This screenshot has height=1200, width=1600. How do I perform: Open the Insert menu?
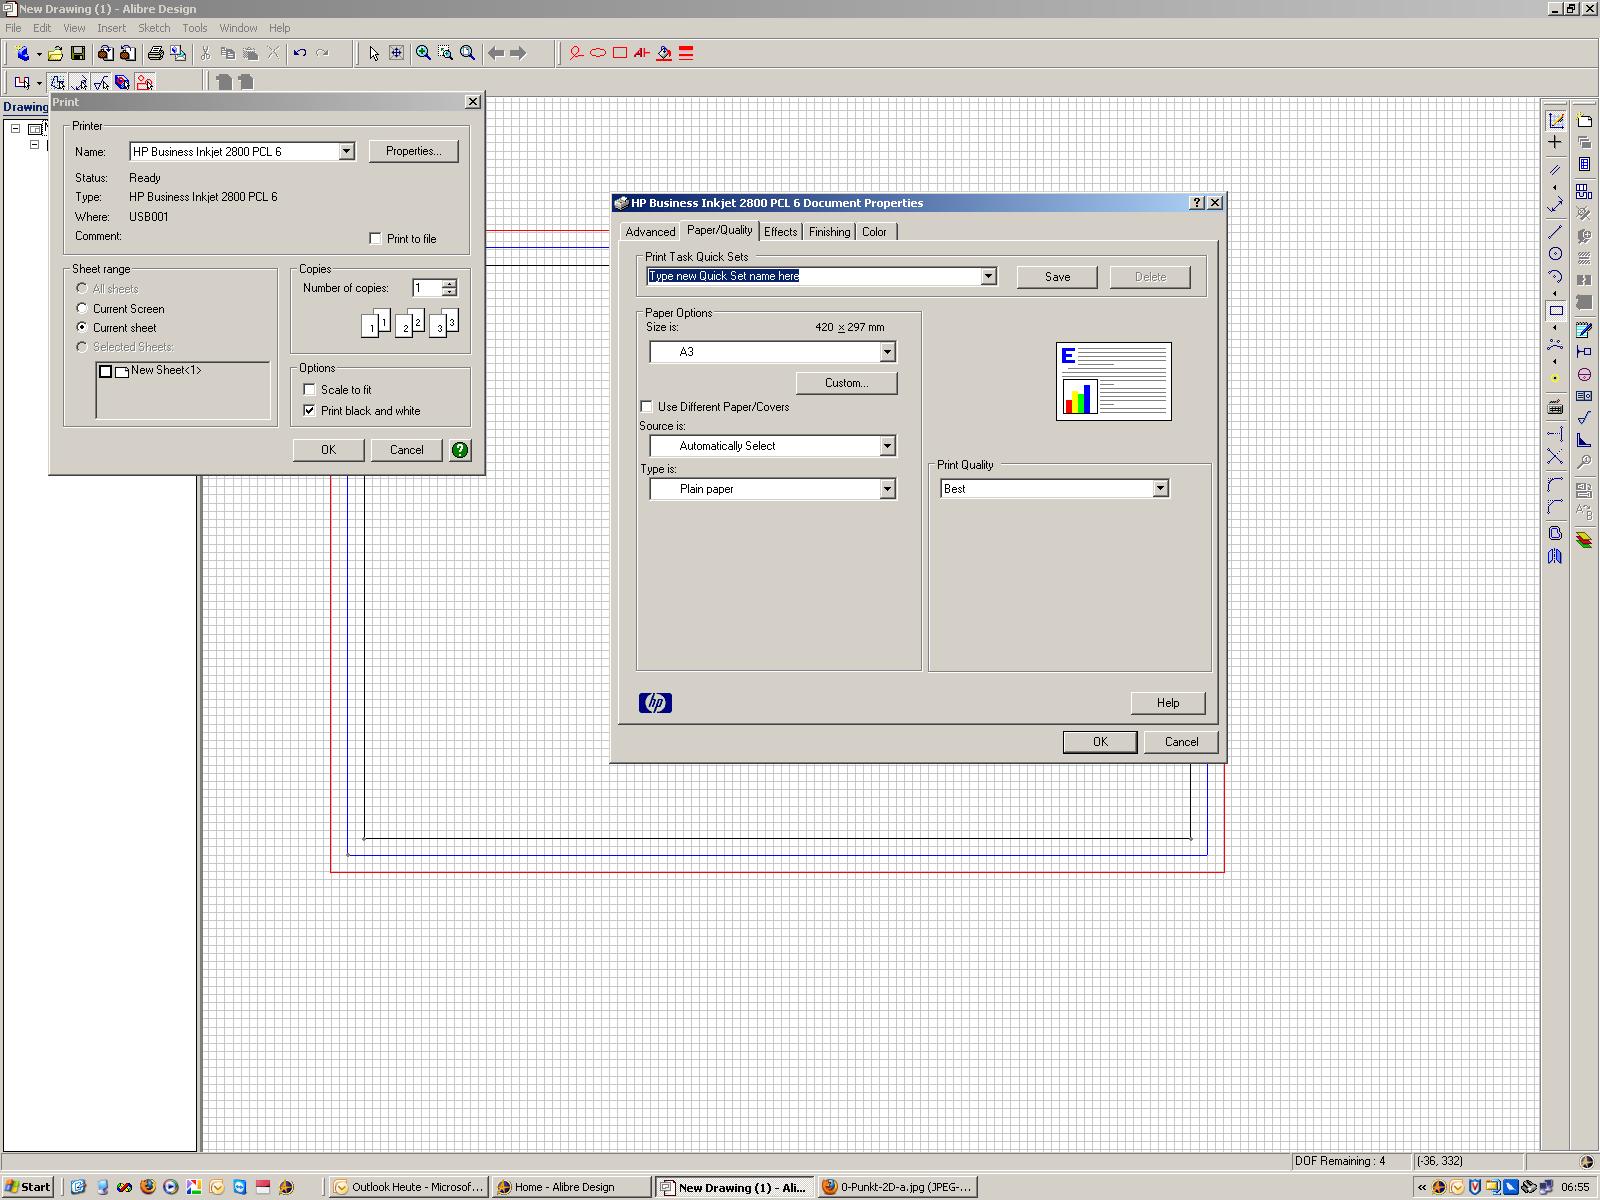(x=111, y=28)
